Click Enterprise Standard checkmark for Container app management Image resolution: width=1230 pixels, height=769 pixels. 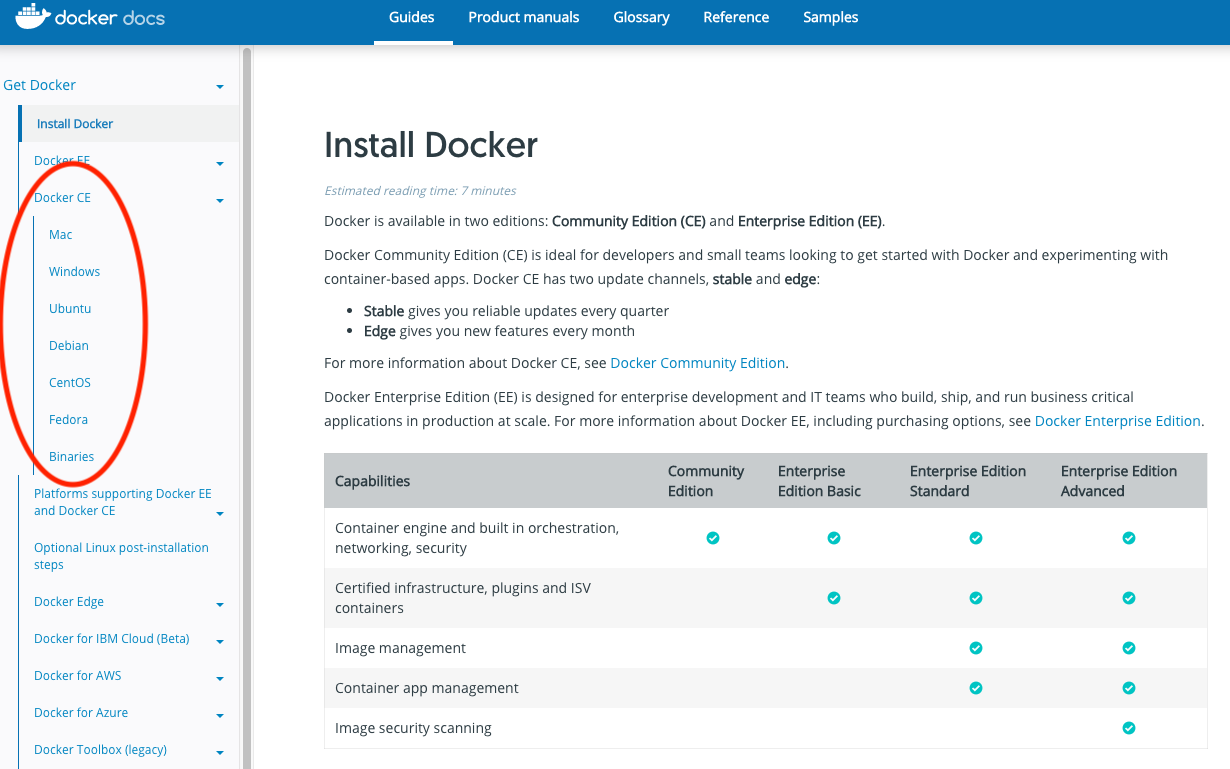pyautogui.click(x=976, y=688)
